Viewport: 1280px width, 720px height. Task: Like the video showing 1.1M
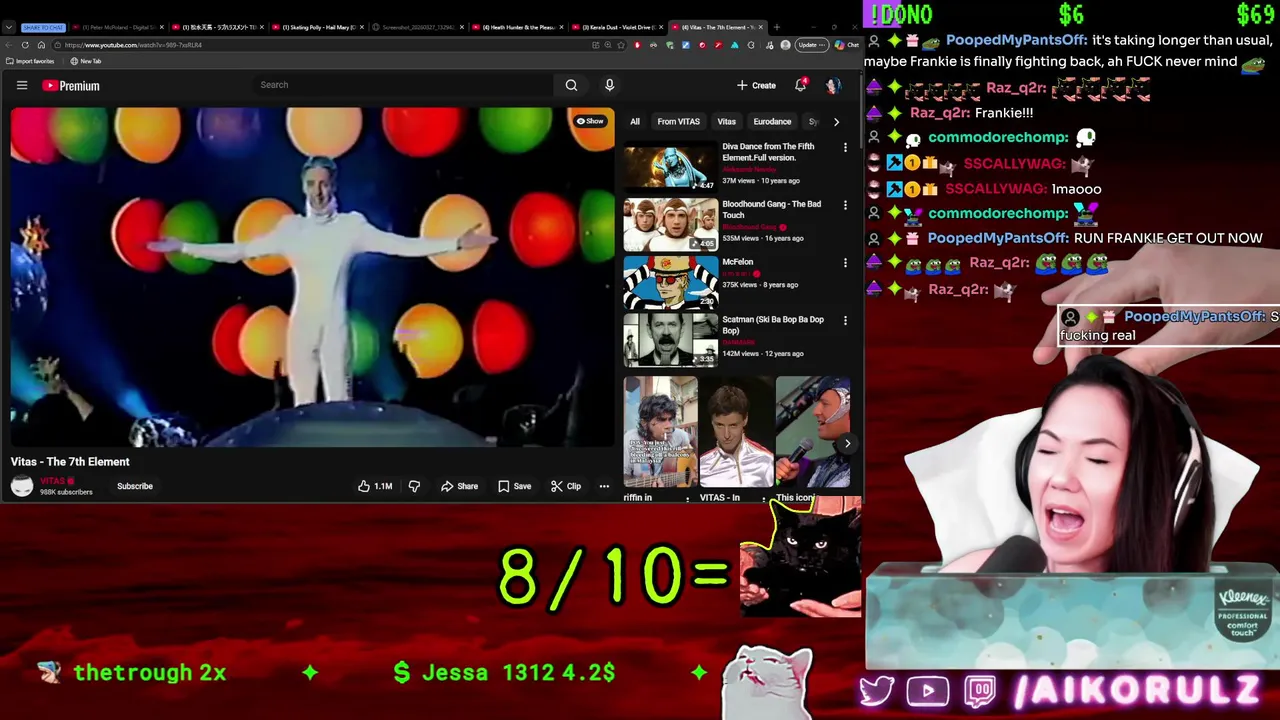pyautogui.click(x=376, y=486)
